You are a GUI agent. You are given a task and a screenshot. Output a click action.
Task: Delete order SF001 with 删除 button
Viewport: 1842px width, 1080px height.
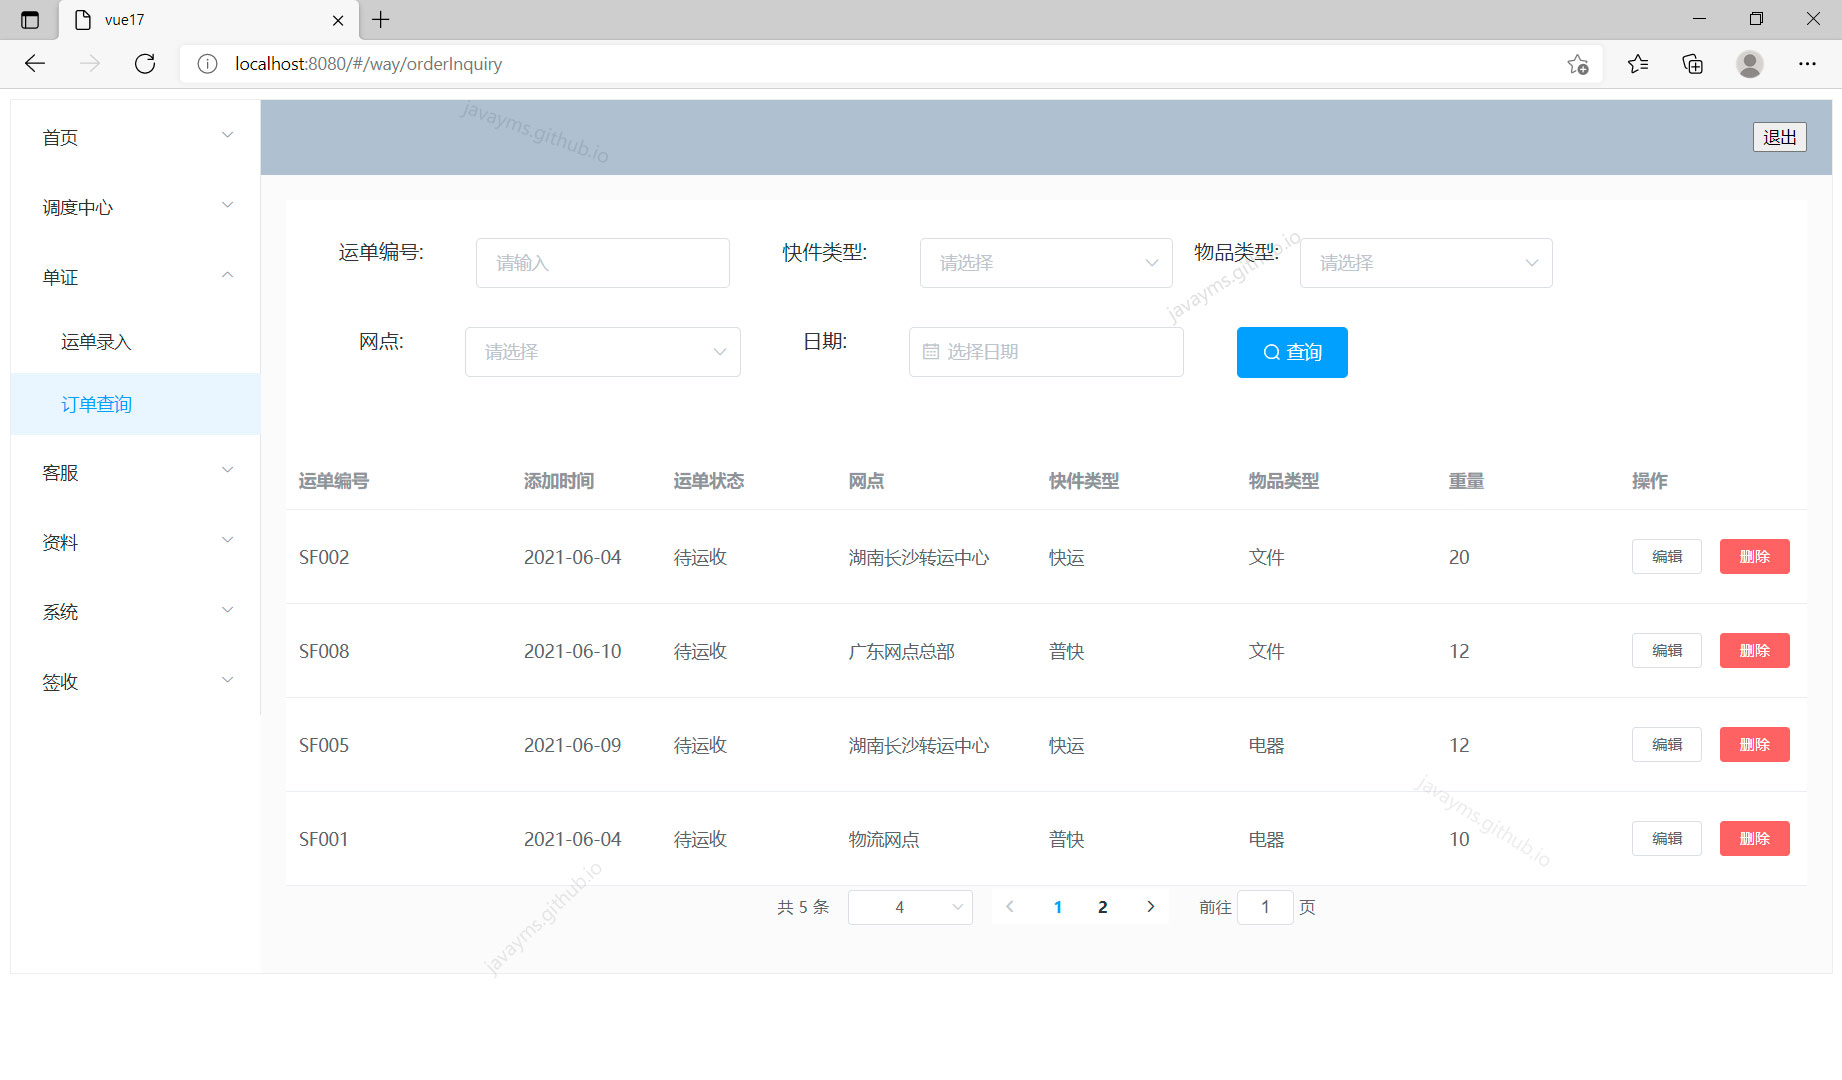1755,839
